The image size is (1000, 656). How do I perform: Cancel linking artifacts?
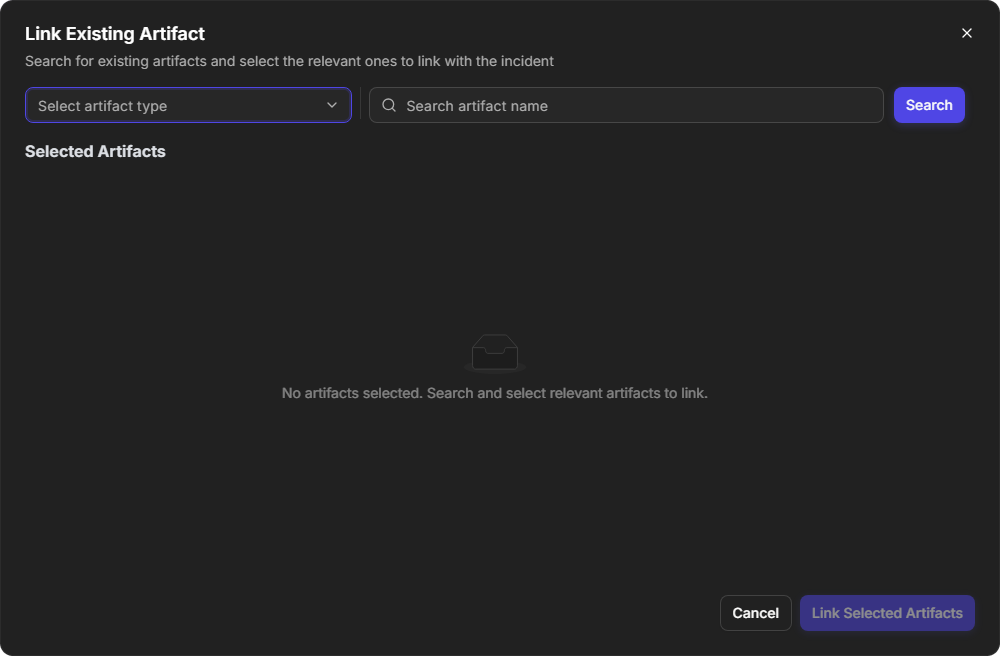tap(755, 613)
